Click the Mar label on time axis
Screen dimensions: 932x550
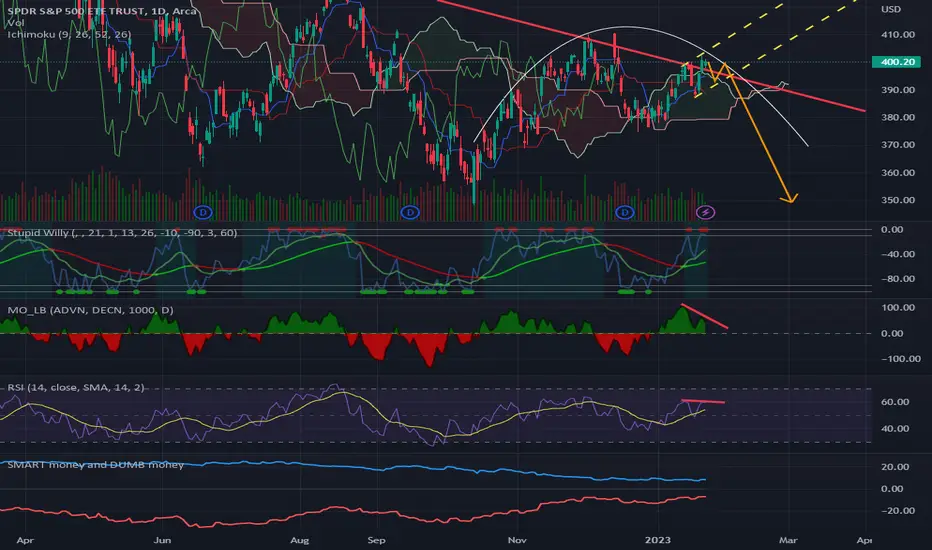pos(788,540)
